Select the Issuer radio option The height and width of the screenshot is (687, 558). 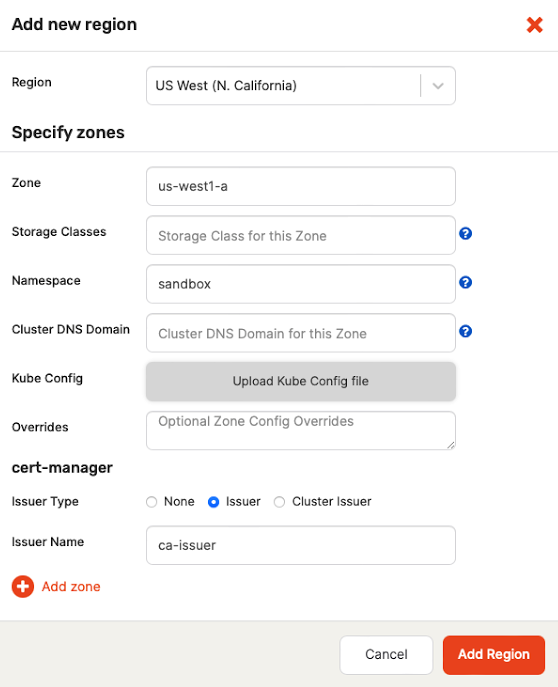pos(213,502)
